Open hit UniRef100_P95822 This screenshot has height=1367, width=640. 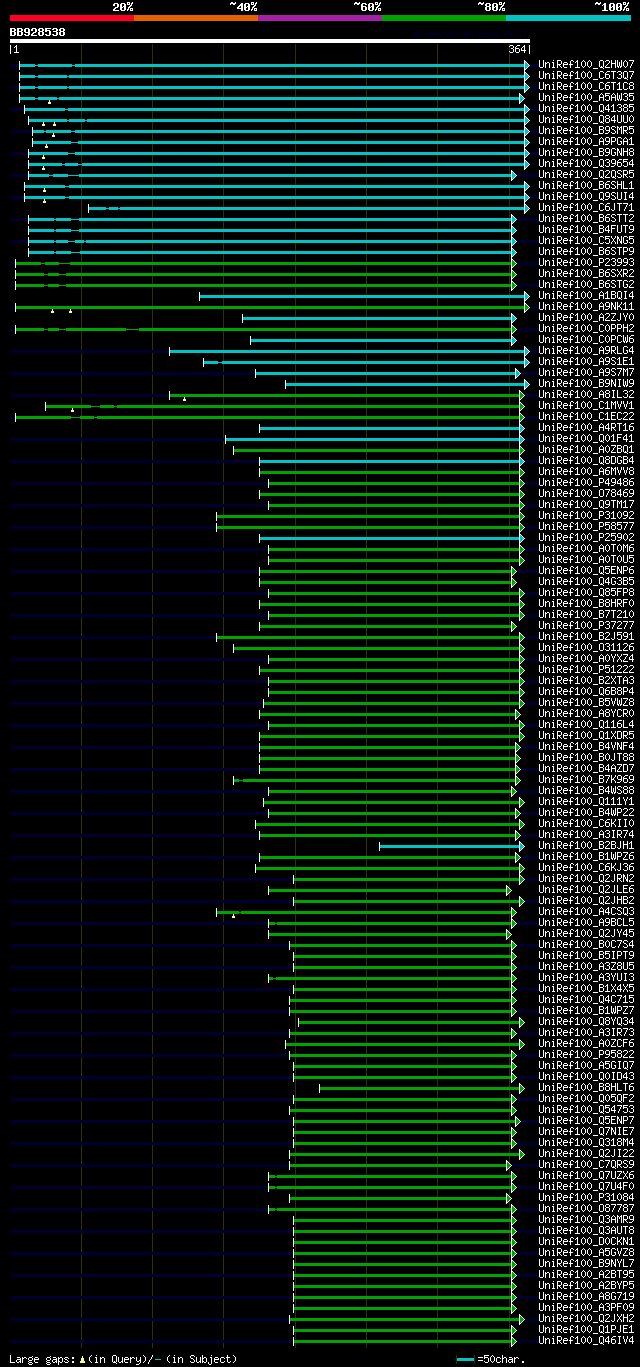point(586,1054)
